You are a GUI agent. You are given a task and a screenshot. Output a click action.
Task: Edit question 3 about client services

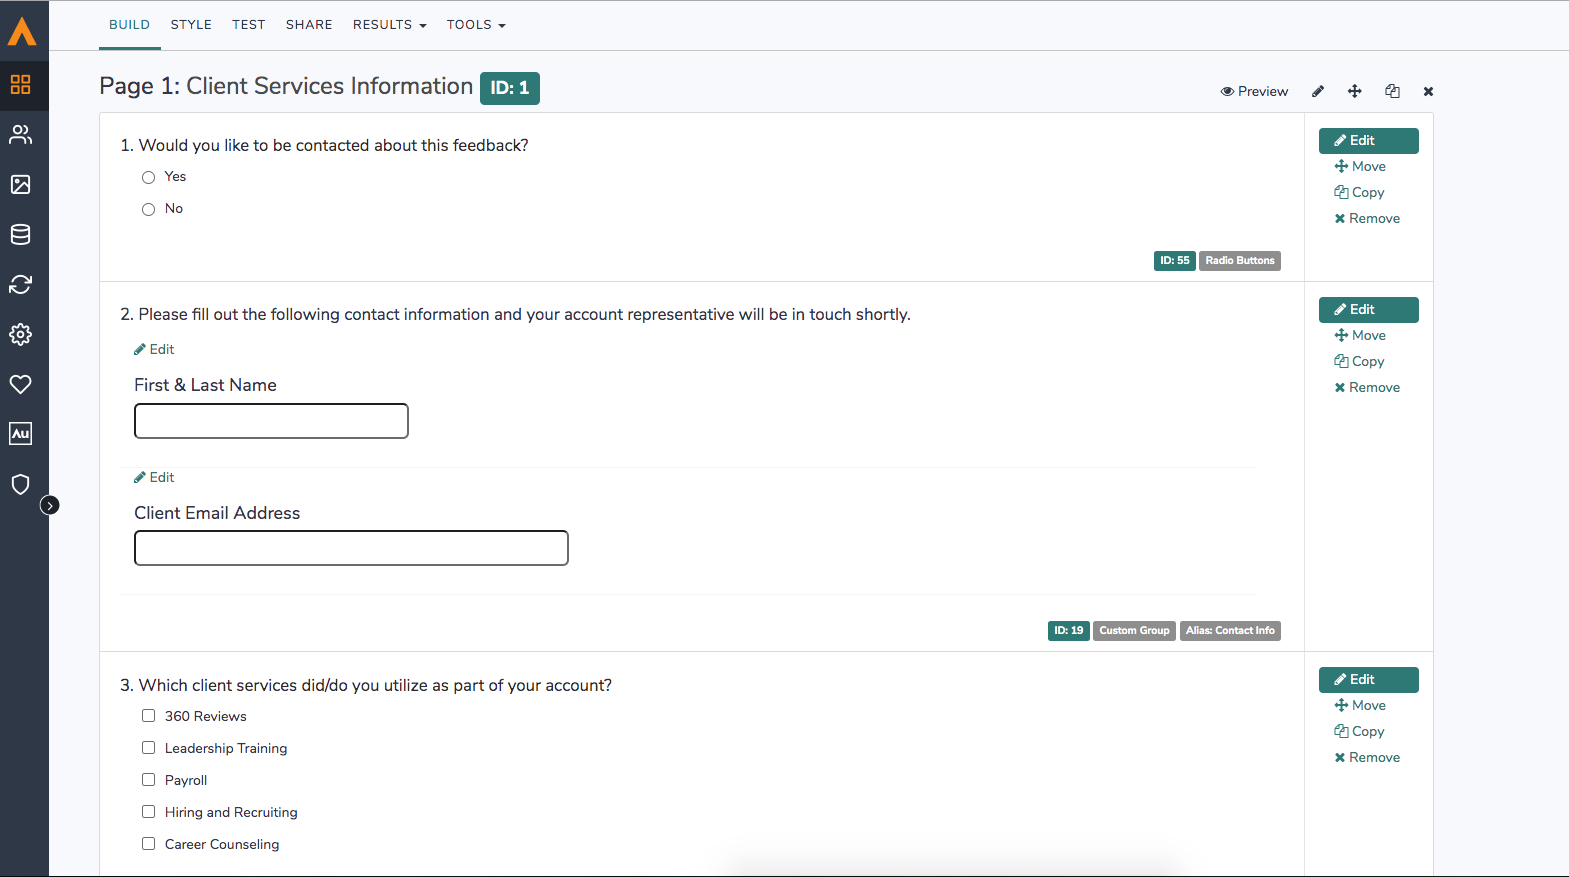(x=1368, y=680)
